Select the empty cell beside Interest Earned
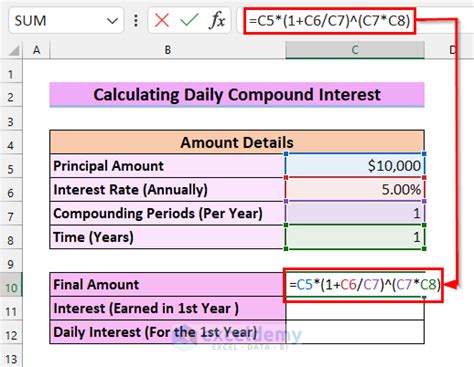The image size is (474, 367). point(355,308)
